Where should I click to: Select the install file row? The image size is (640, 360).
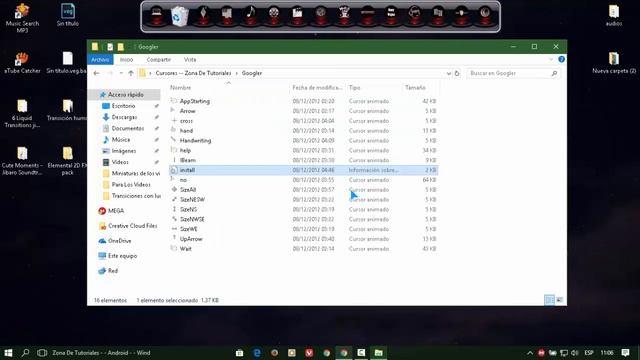coord(304,170)
